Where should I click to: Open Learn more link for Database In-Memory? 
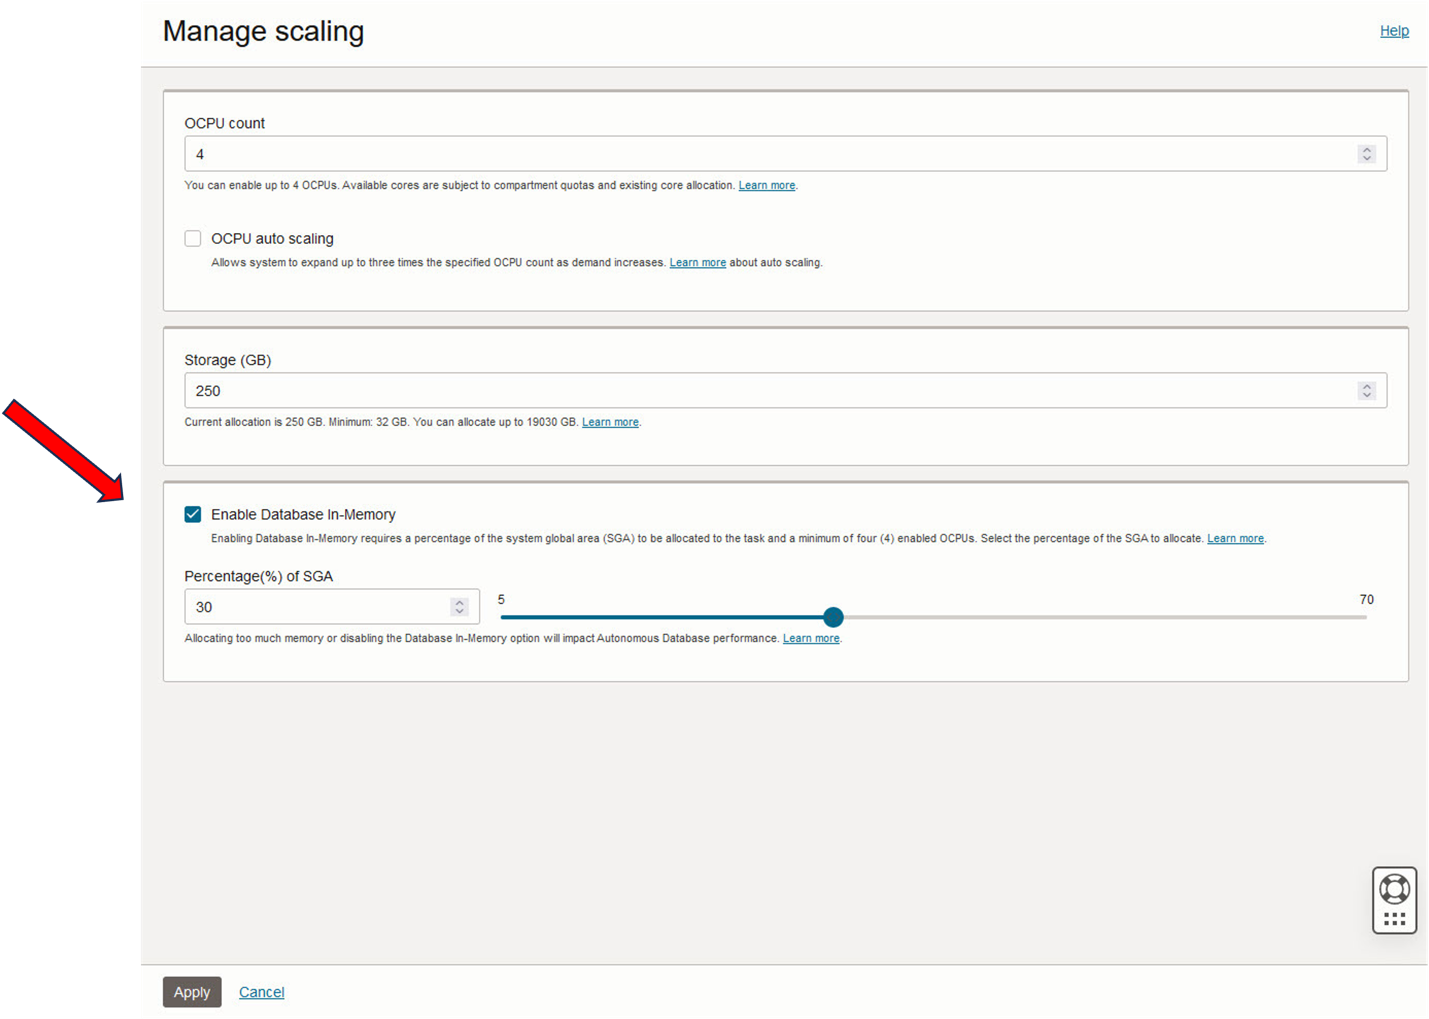pyautogui.click(x=1235, y=539)
